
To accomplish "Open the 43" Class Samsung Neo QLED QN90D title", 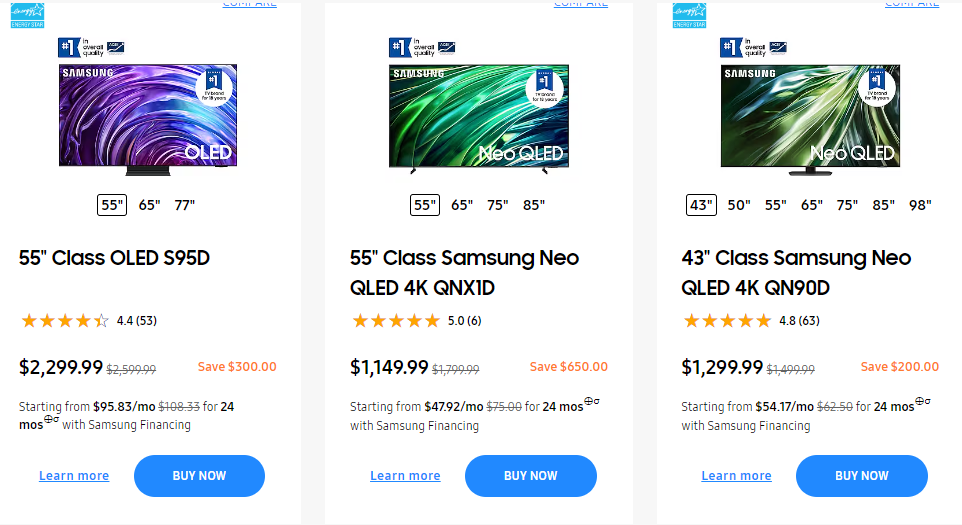I will [796, 273].
